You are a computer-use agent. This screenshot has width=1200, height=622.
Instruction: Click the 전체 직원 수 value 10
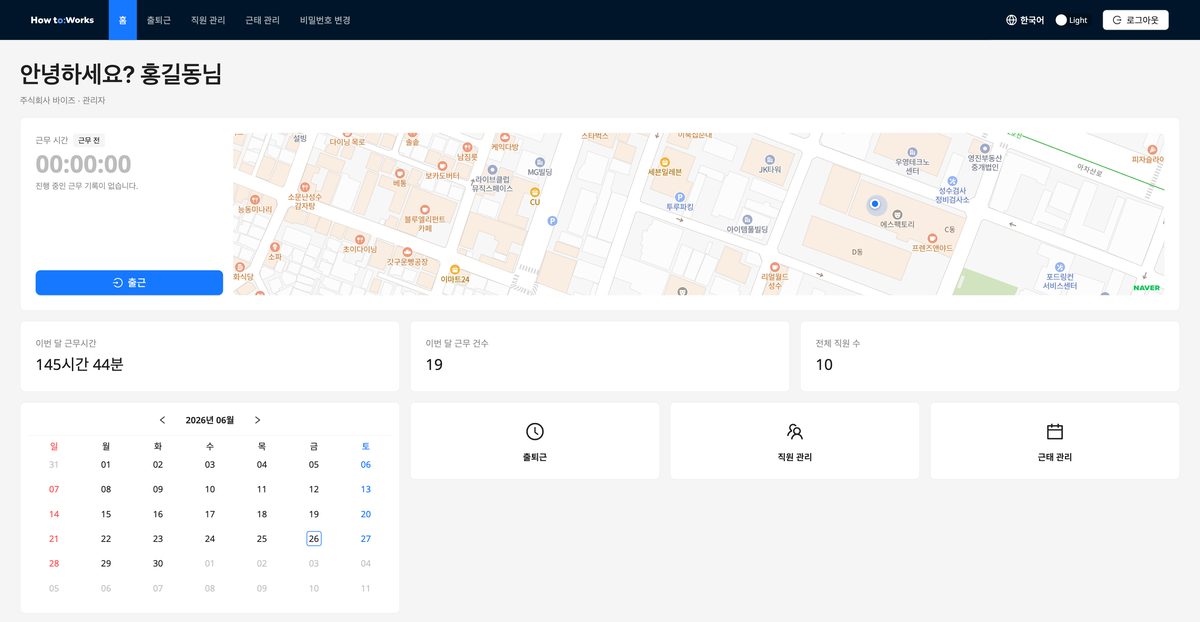[824, 365]
